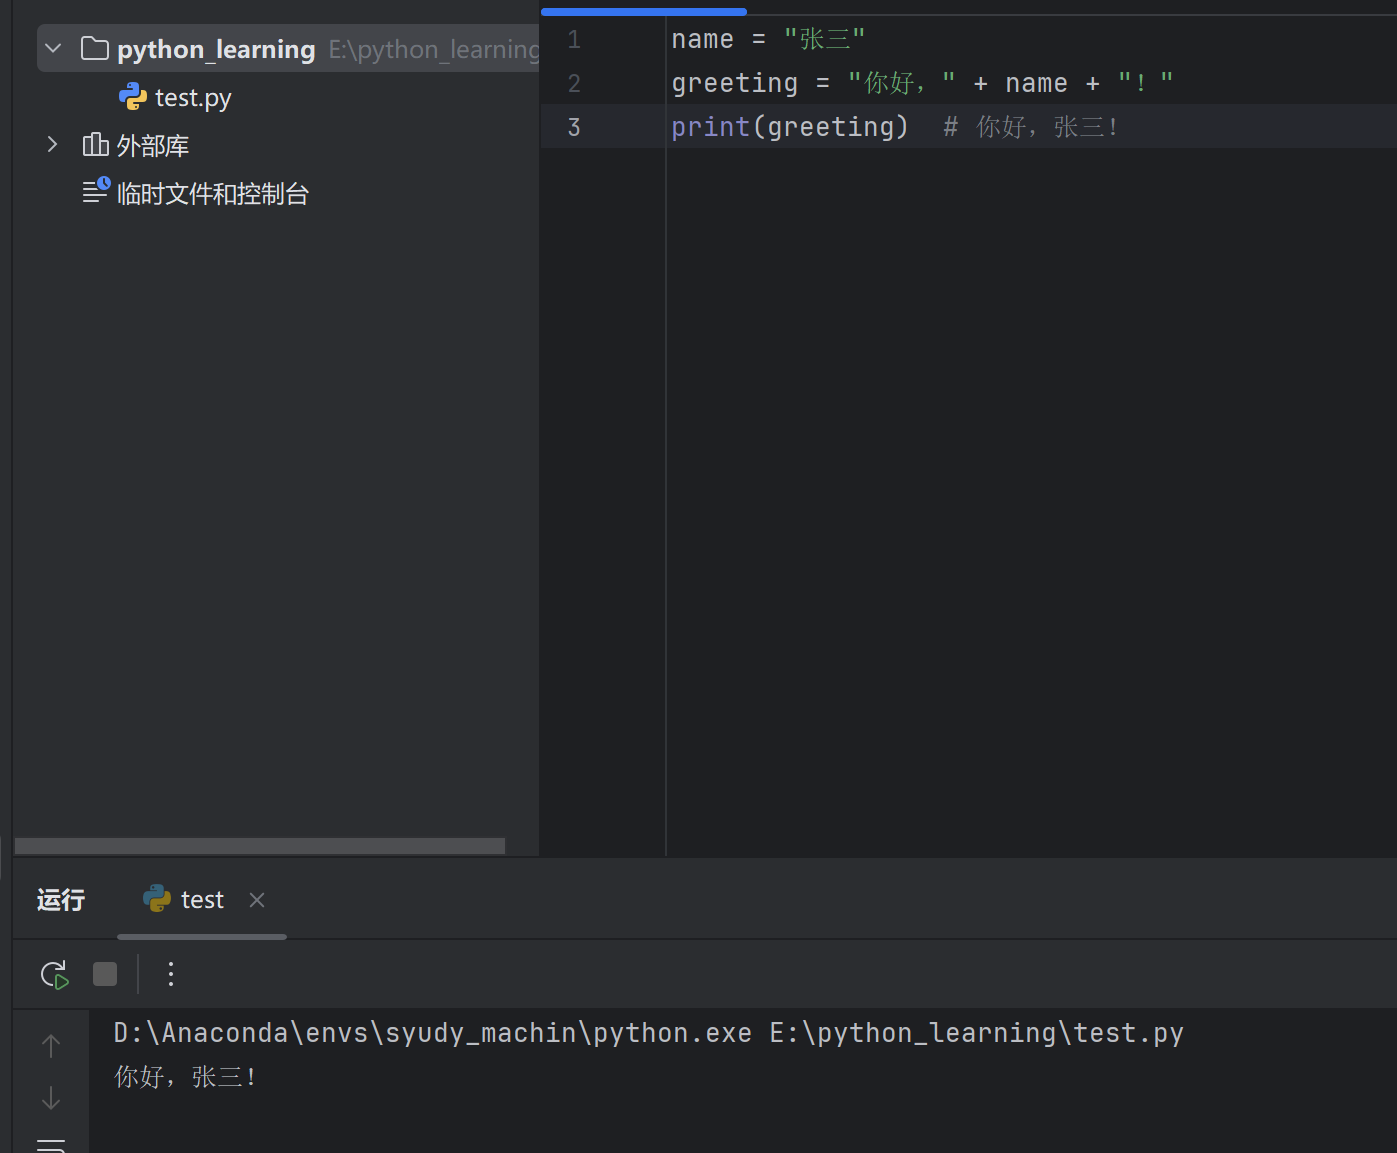Click the up arrow in the console
The height and width of the screenshot is (1153, 1397).
(51, 1045)
